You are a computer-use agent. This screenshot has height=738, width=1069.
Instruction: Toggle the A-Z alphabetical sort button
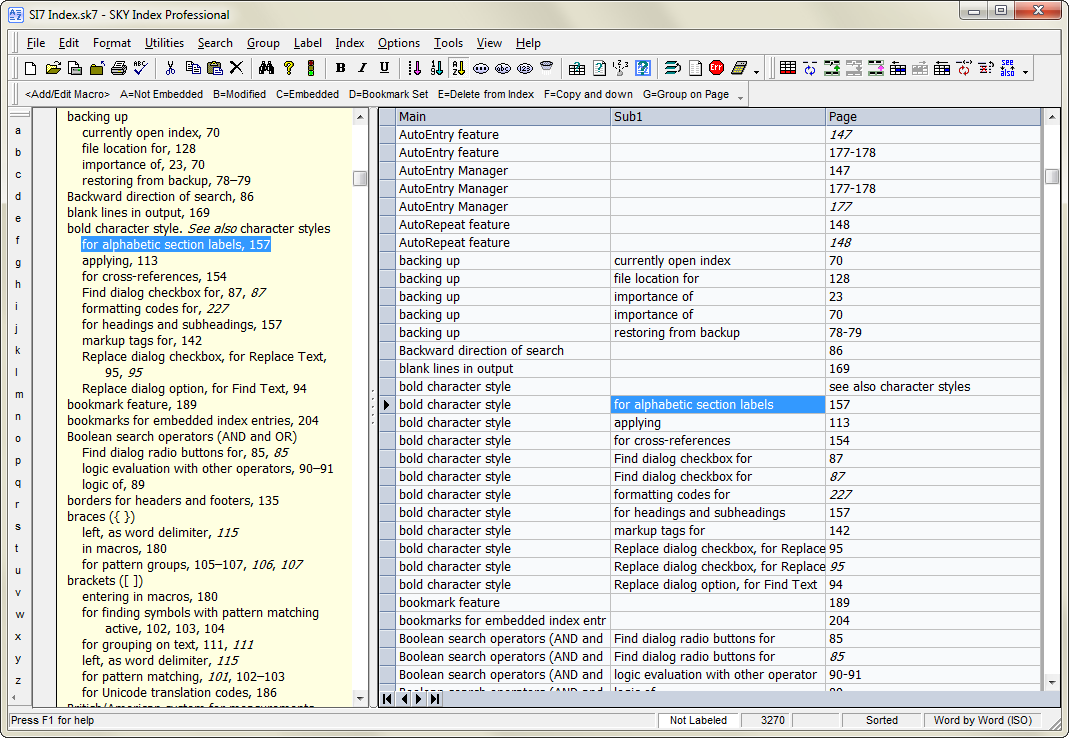click(459, 68)
